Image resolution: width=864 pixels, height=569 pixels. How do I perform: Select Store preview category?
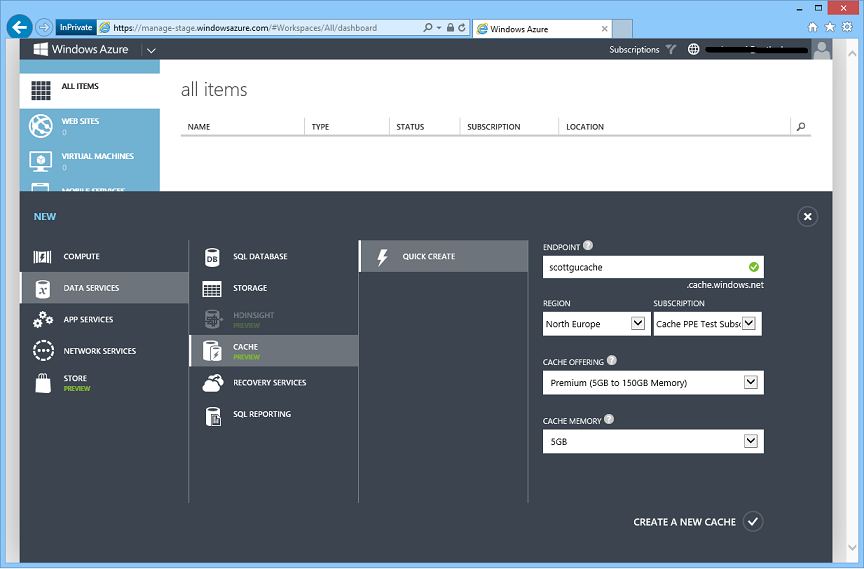click(x=104, y=383)
